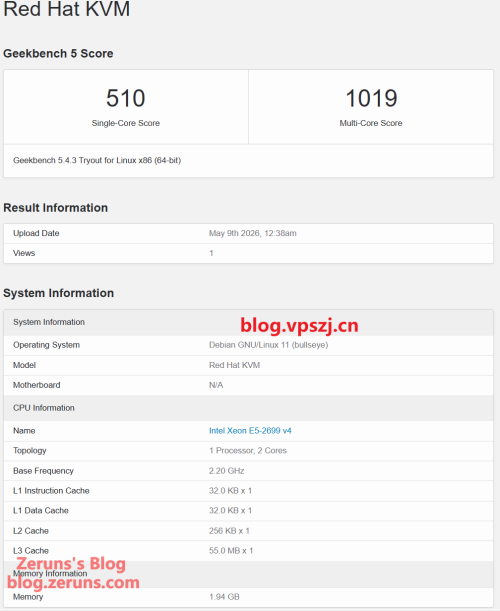This screenshot has height=611, width=500.
Task: Click the Memory 1.94 GB value
Action: pyautogui.click(x=224, y=597)
